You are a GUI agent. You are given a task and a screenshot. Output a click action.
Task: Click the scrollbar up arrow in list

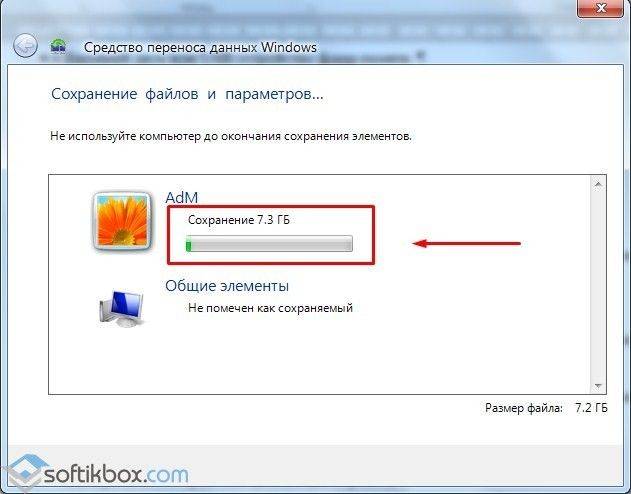click(598, 184)
